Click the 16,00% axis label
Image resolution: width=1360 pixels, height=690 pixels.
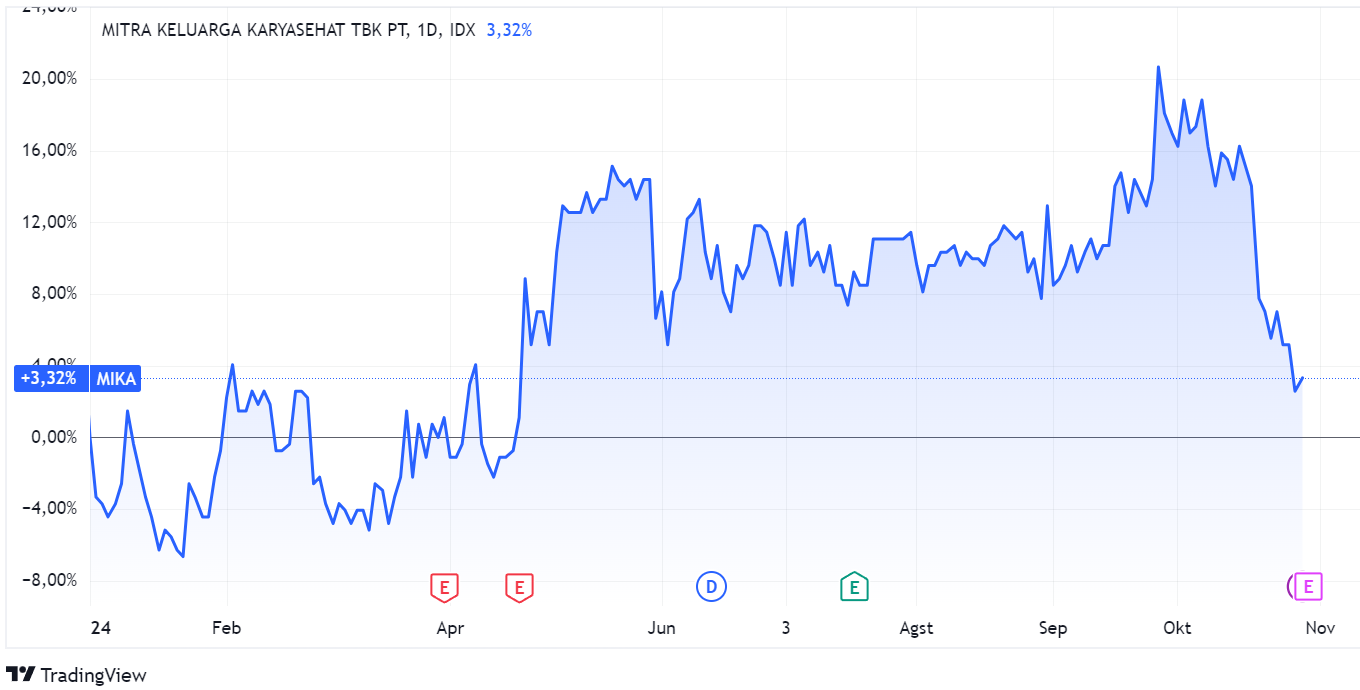[52, 151]
